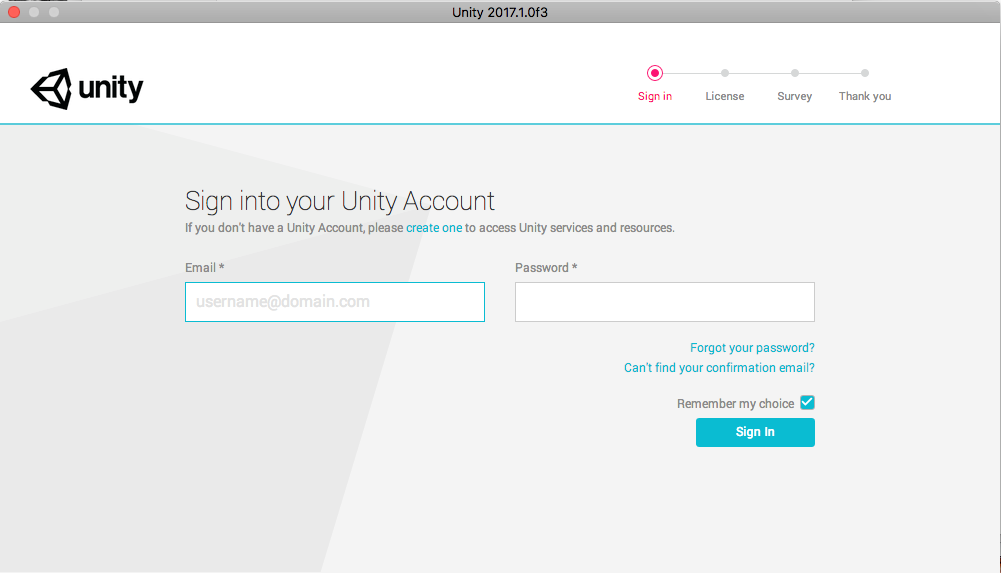
Task: Select the Sign in step indicator
Action: 654,73
